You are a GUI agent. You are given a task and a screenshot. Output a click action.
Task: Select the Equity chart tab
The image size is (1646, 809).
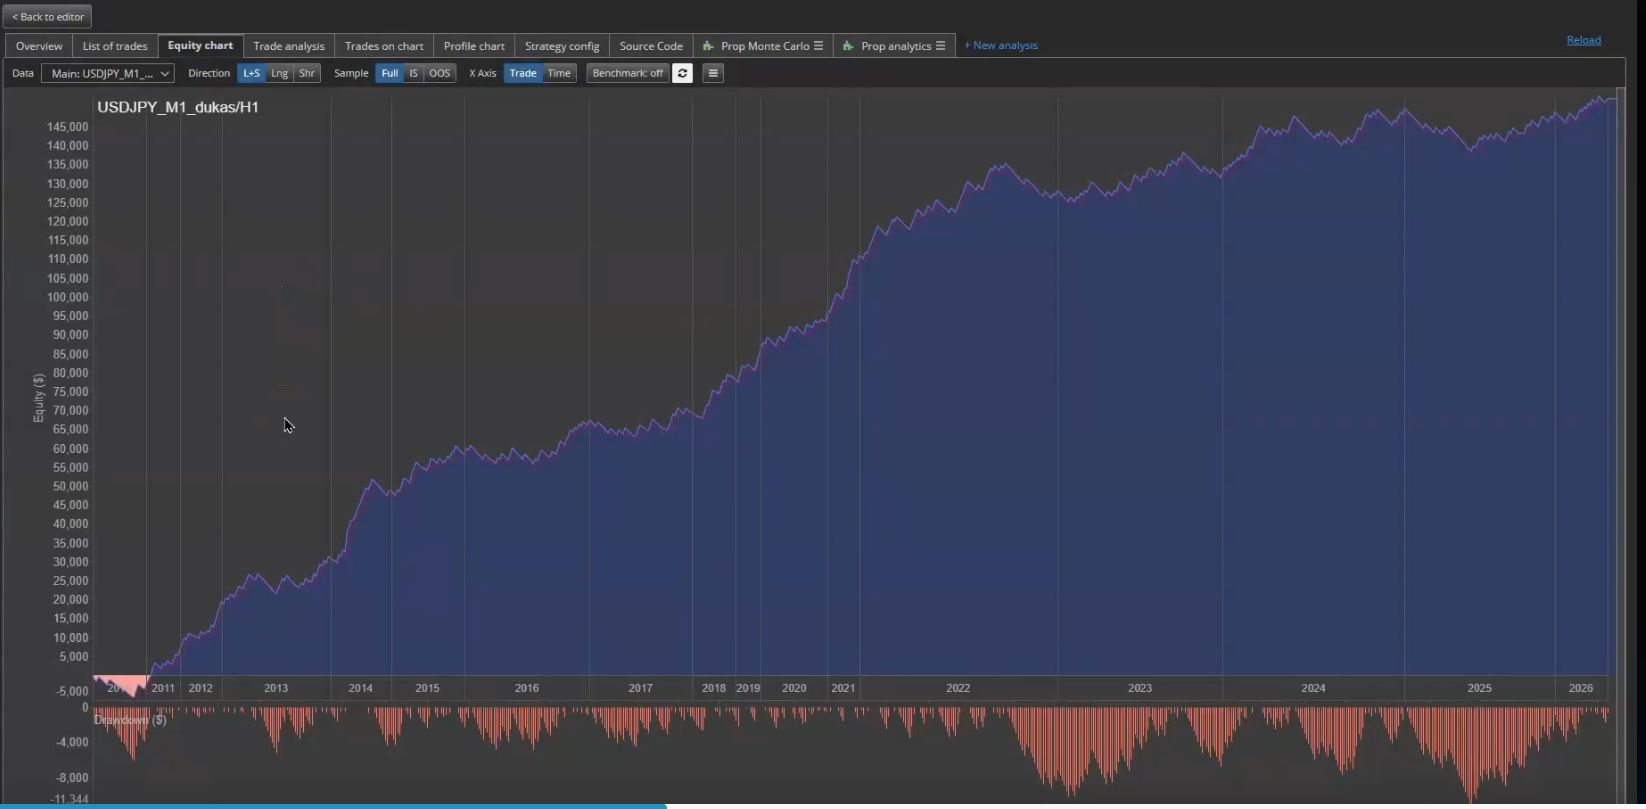pos(200,46)
